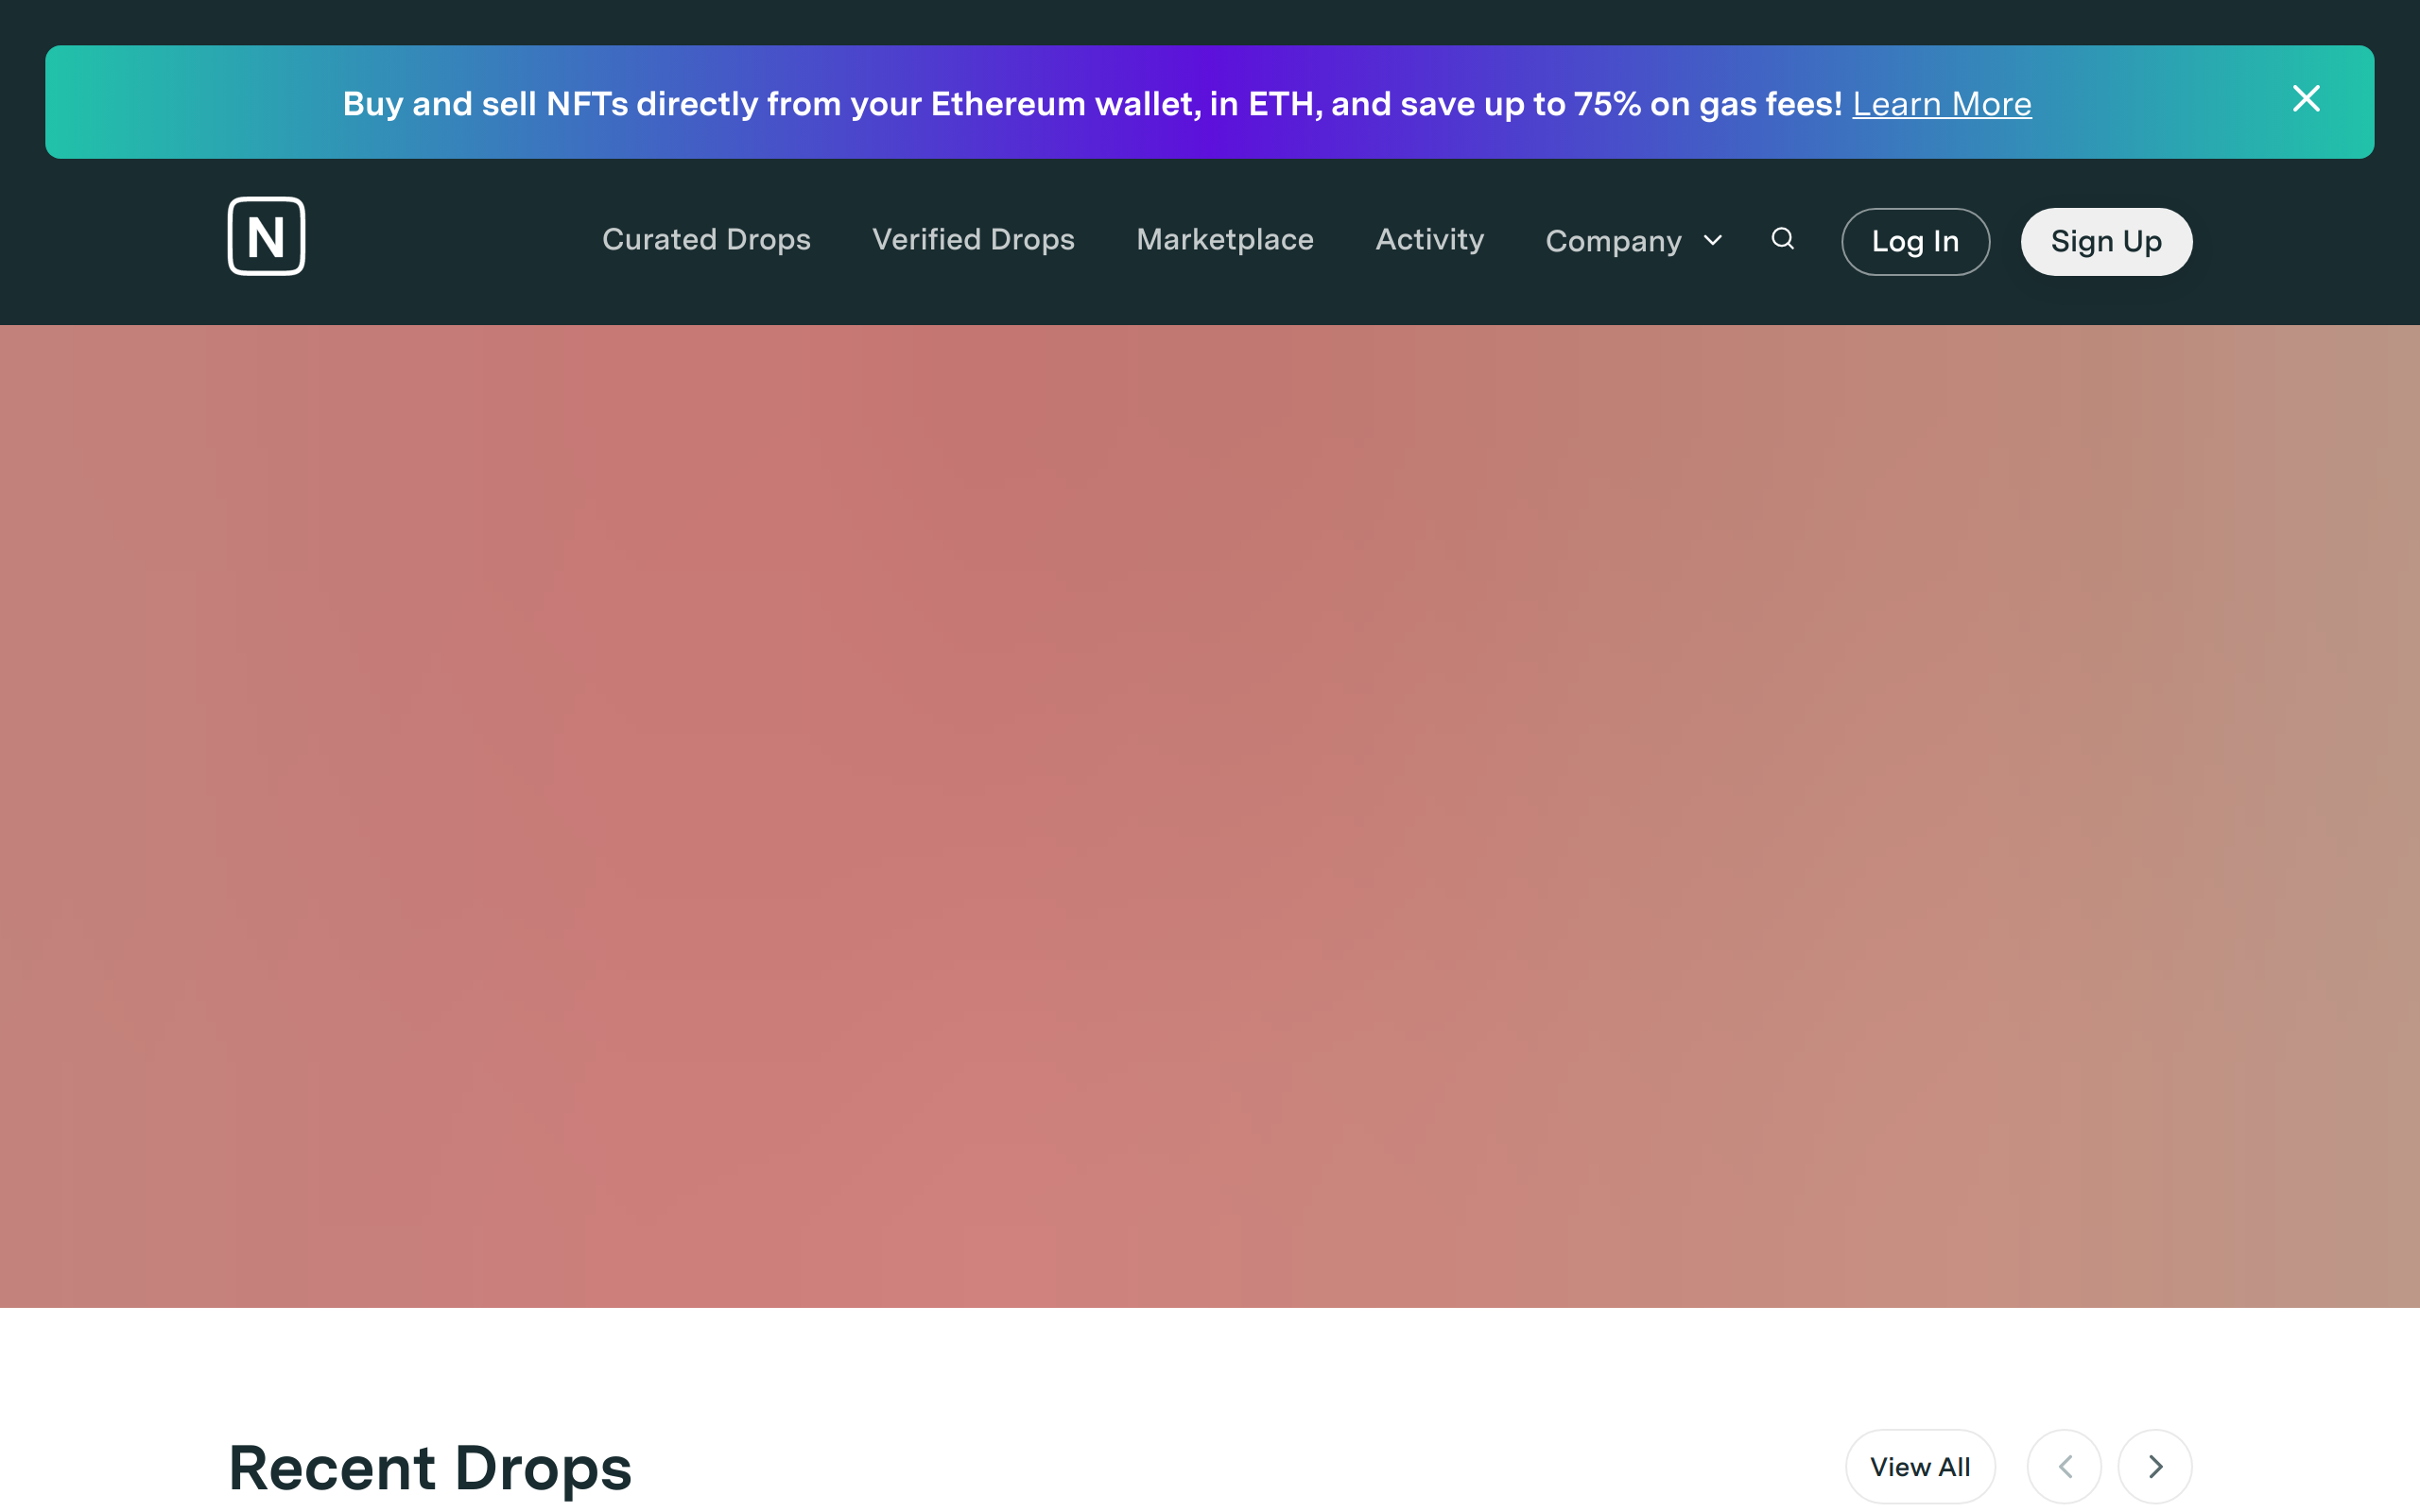Screen dimensions: 2420x1512
Task: Go to previous Recent Drops slide
Action: [2064, 1466]
